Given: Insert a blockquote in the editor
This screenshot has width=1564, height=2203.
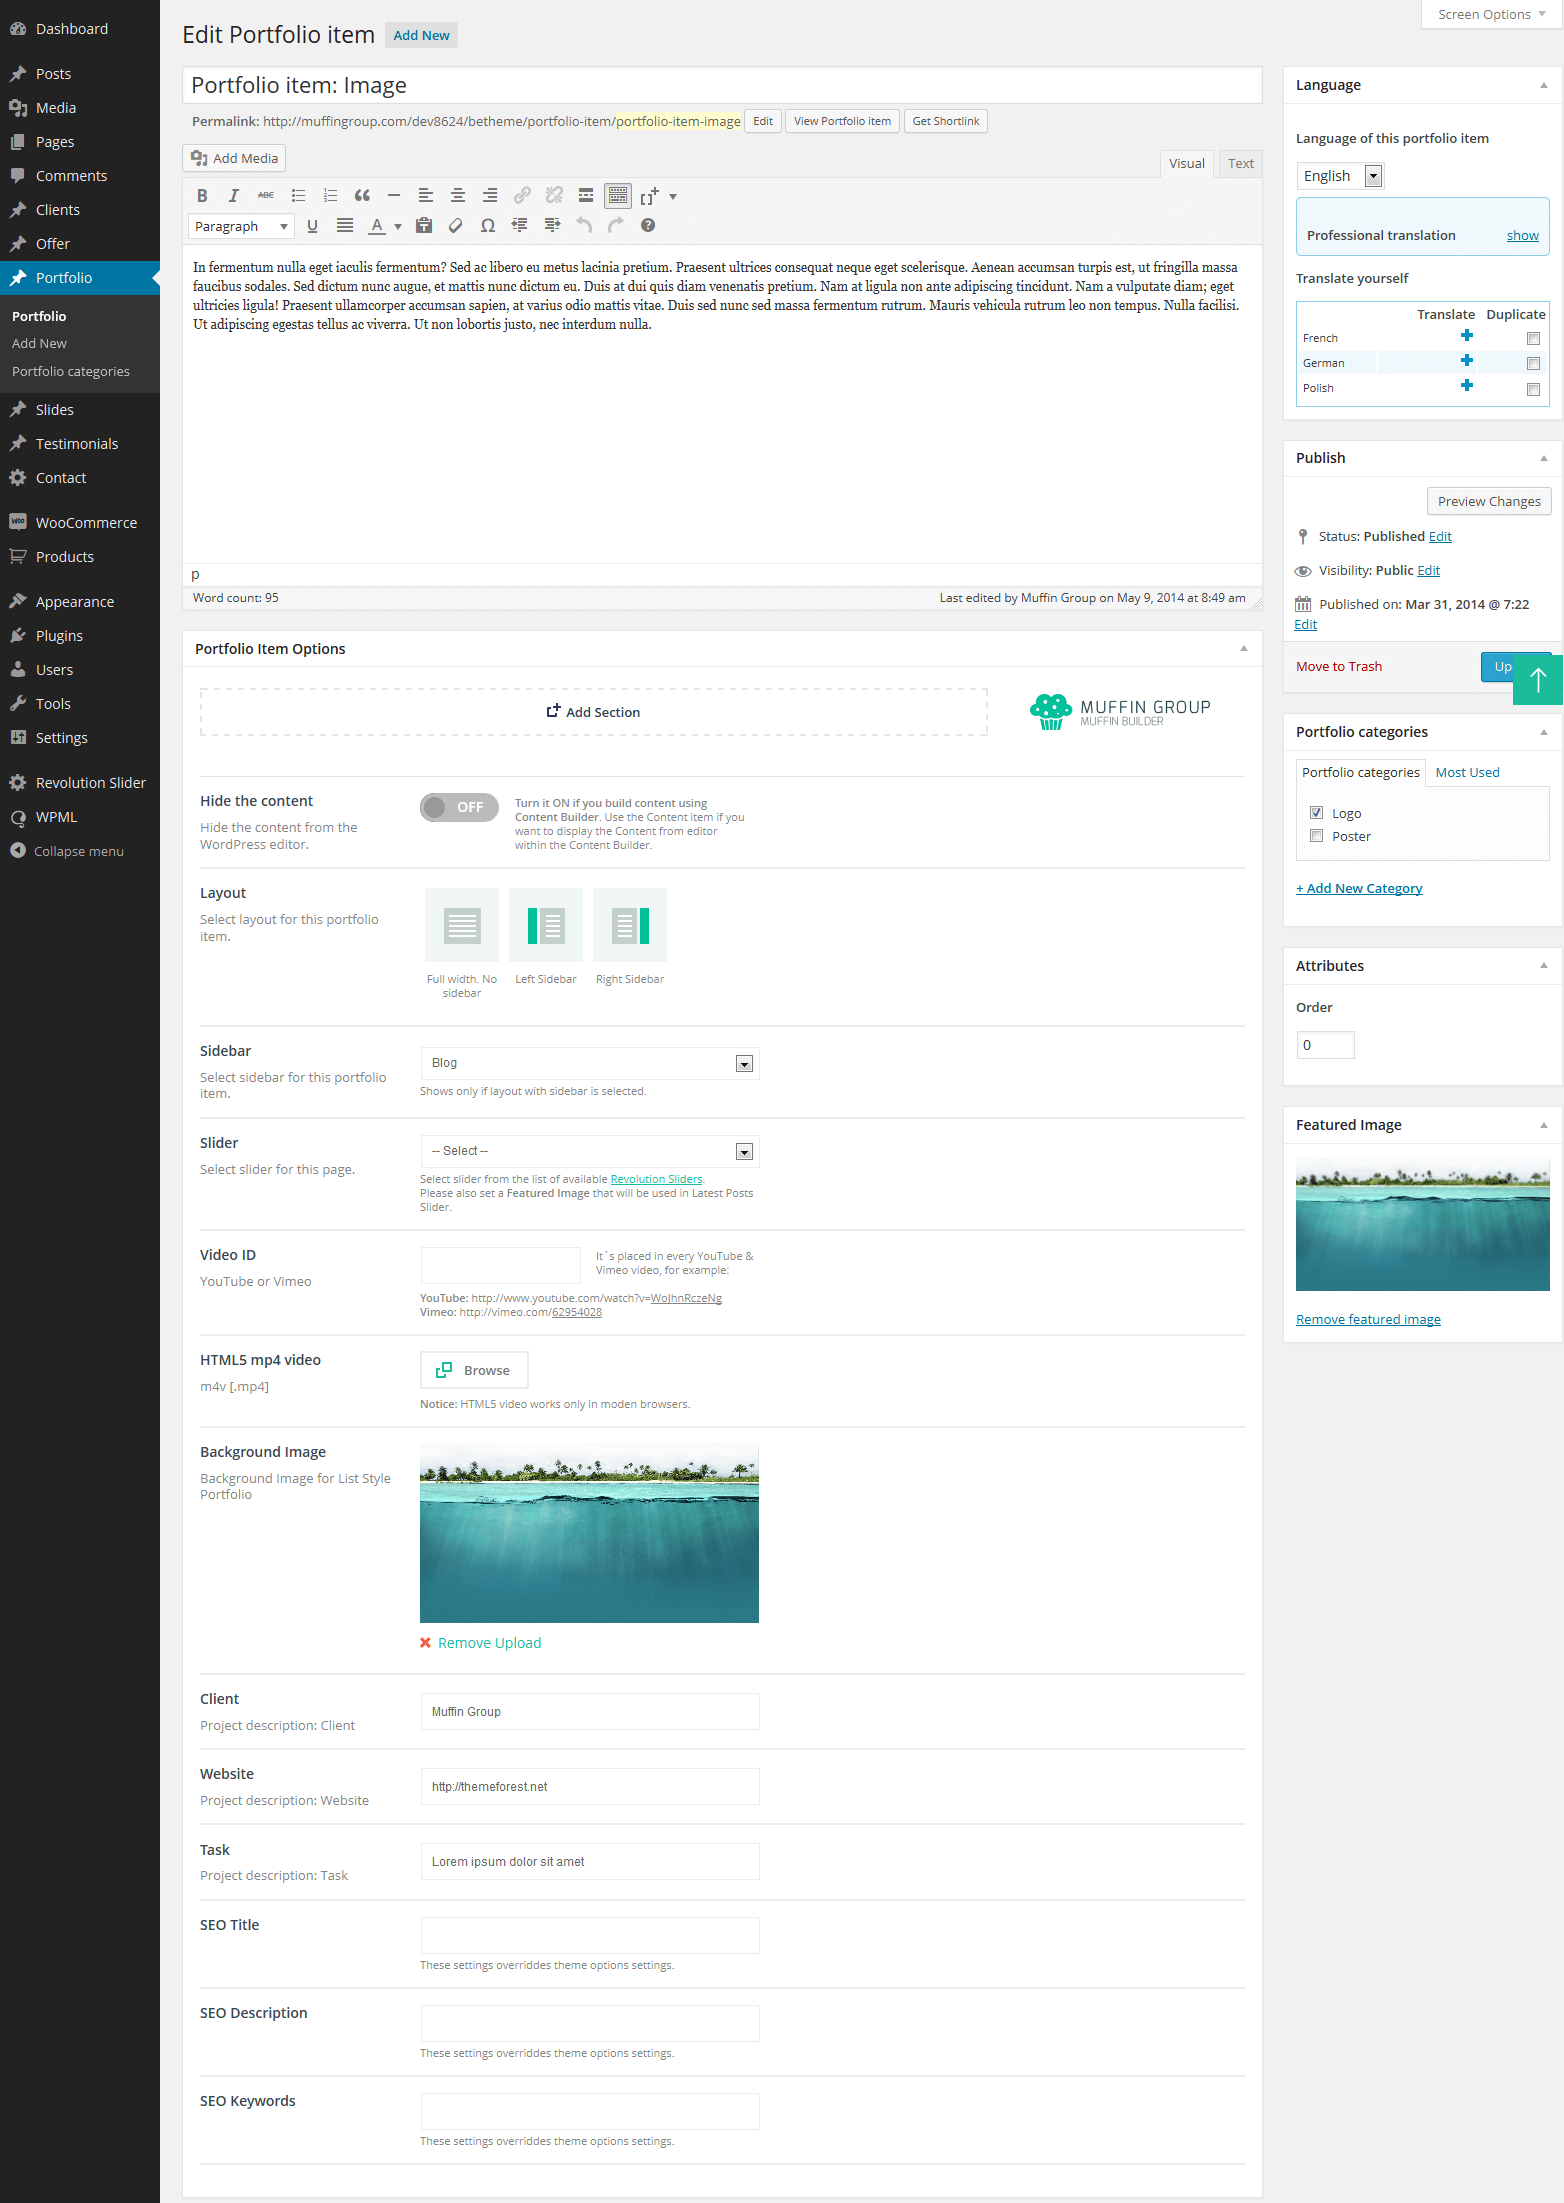Looking at the screenshot, I should click(362, 196).
